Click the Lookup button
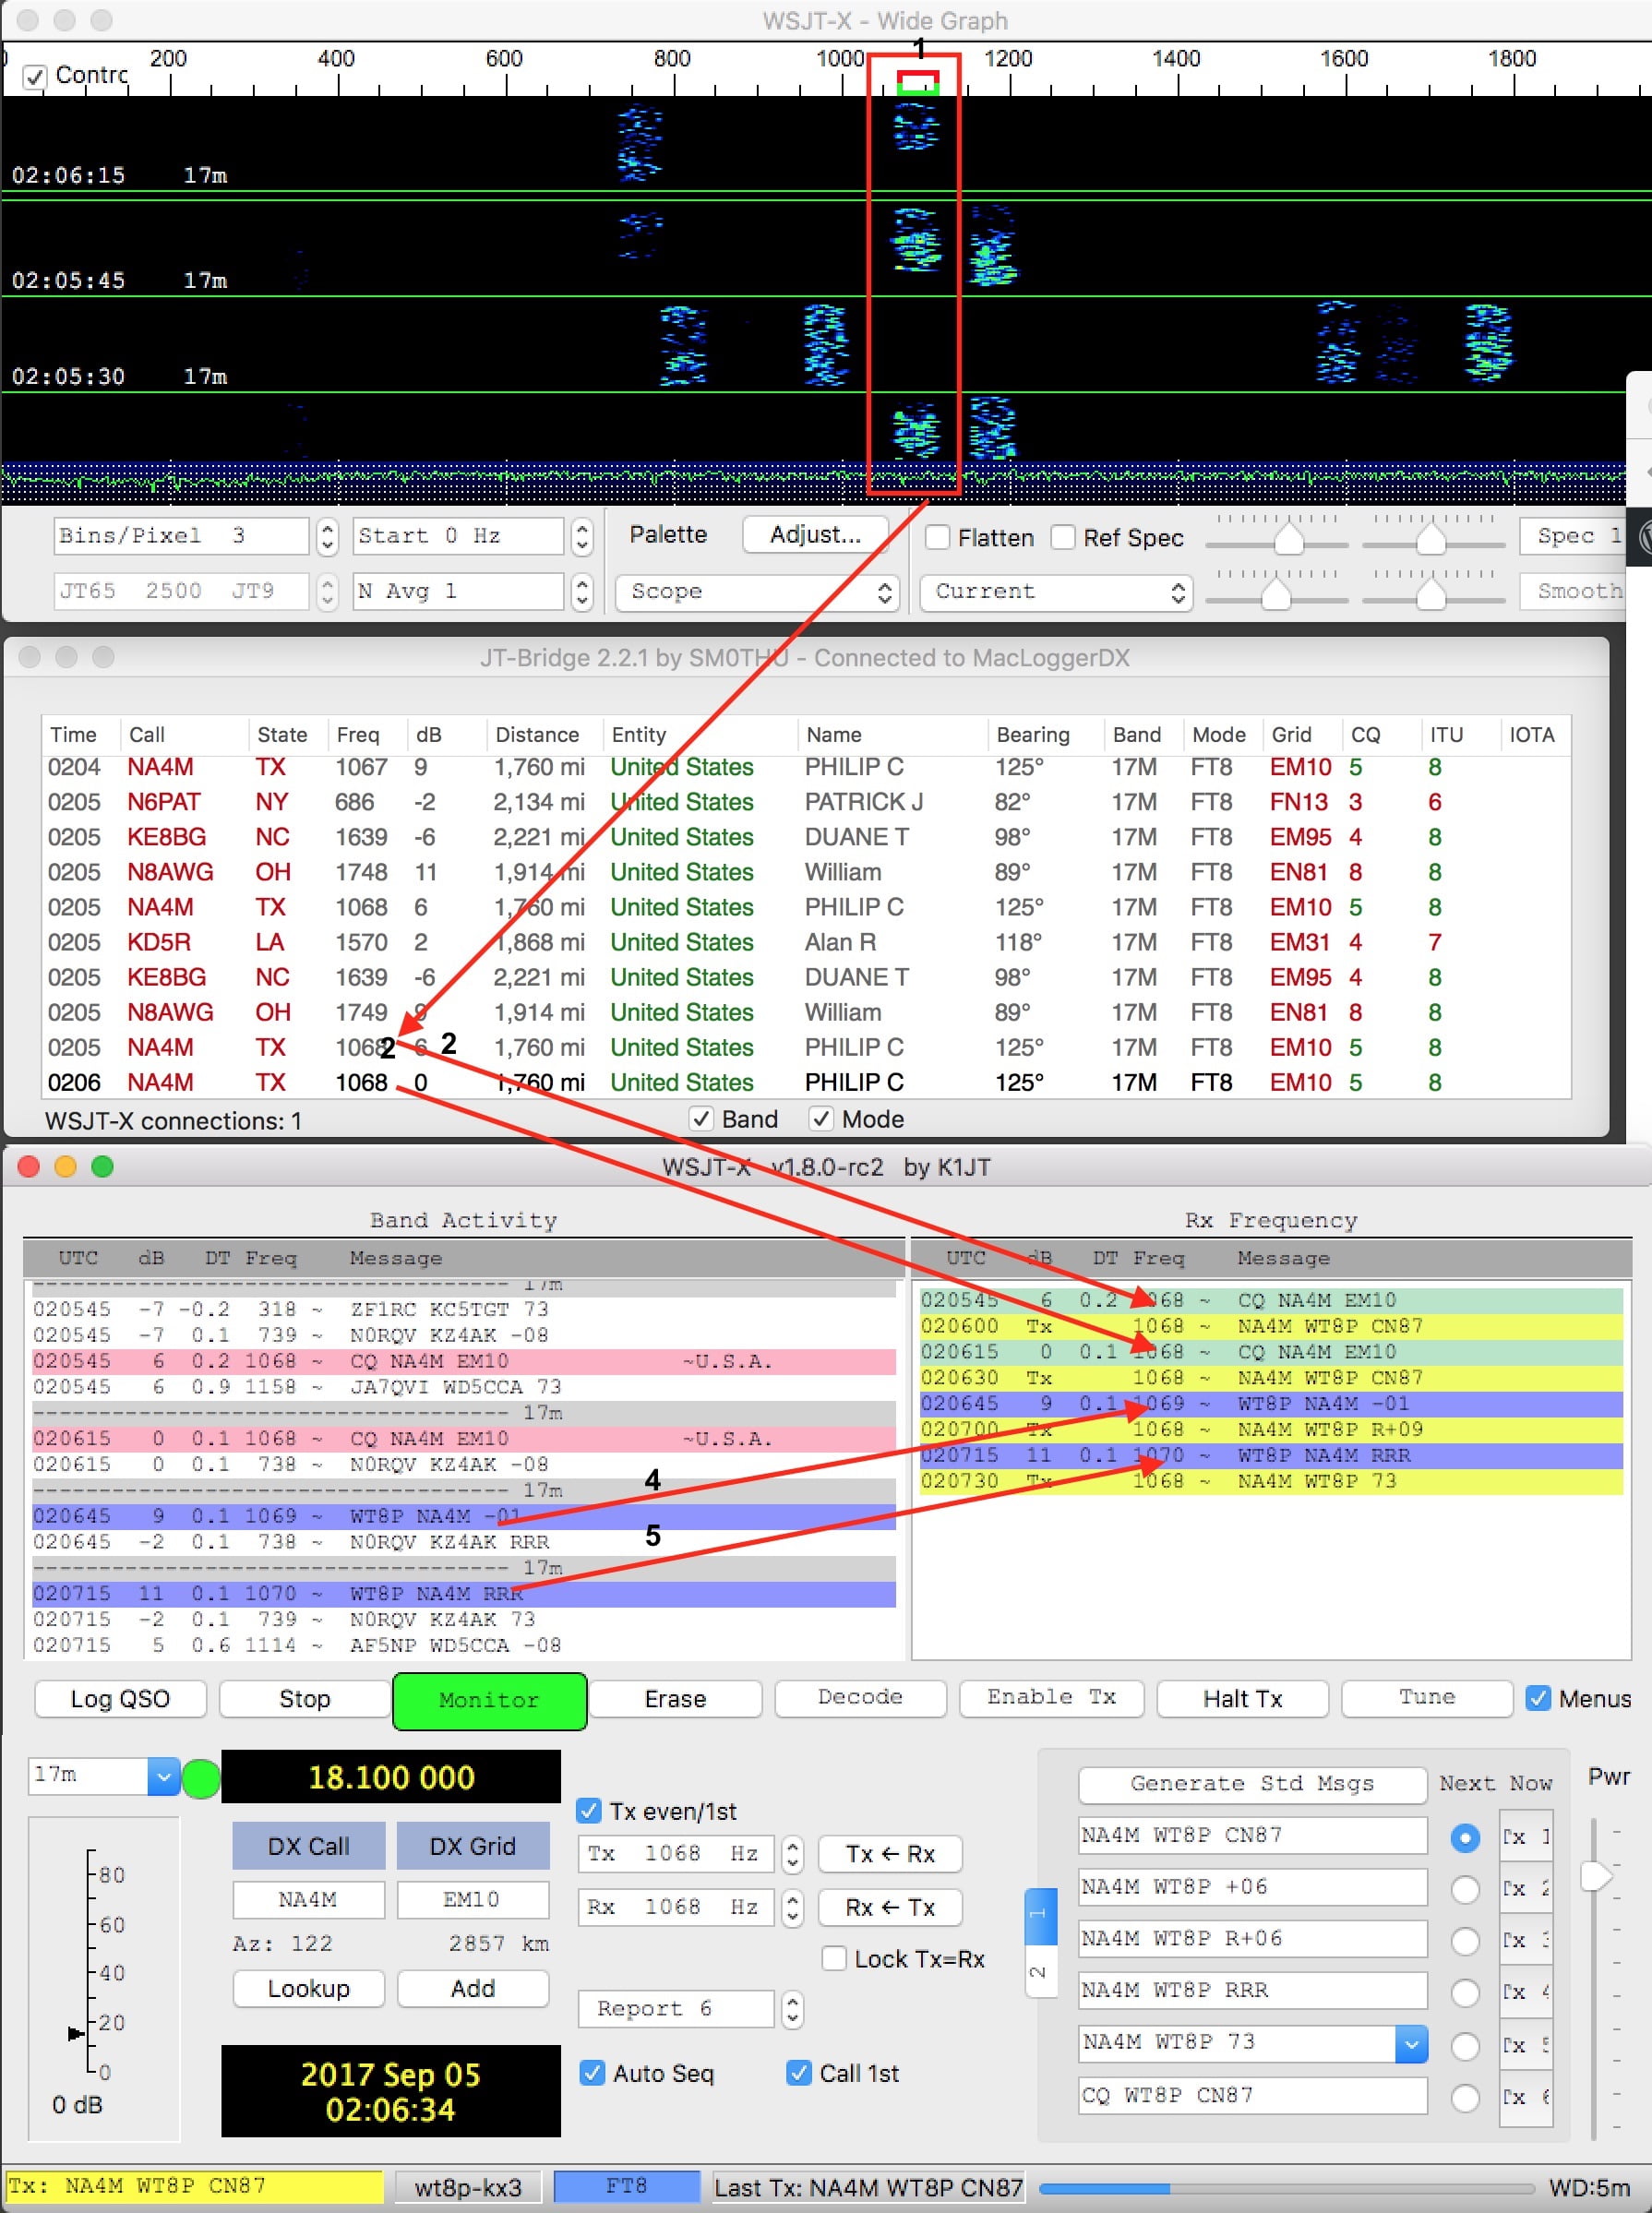 coord(309,1988)
